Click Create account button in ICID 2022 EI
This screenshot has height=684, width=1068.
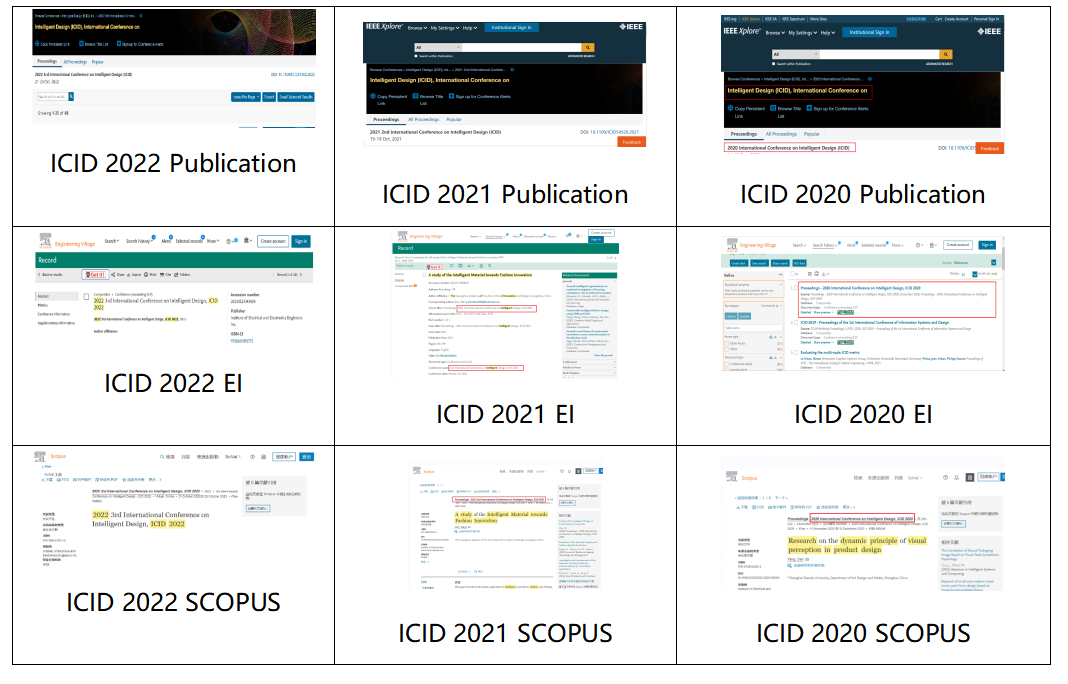273,241
